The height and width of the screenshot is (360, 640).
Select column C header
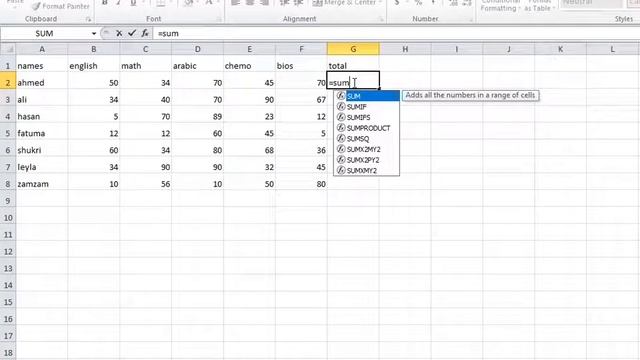coord(145,49)
